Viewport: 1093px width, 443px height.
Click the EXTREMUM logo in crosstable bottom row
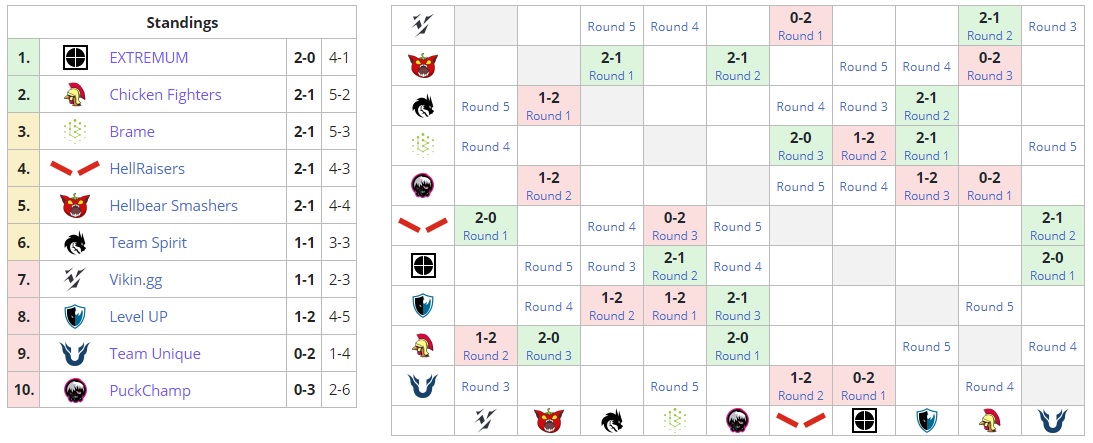[864, 421]
